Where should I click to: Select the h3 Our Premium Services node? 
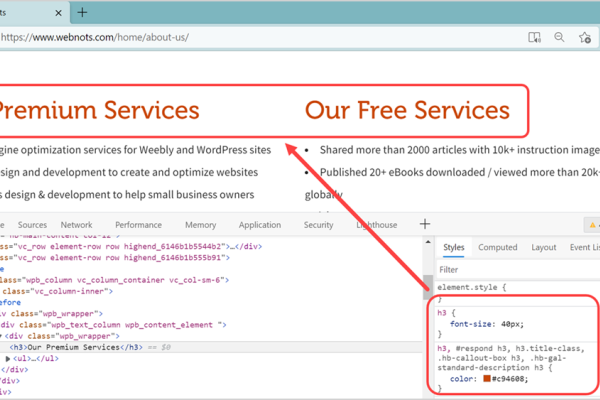click(80, 346)
